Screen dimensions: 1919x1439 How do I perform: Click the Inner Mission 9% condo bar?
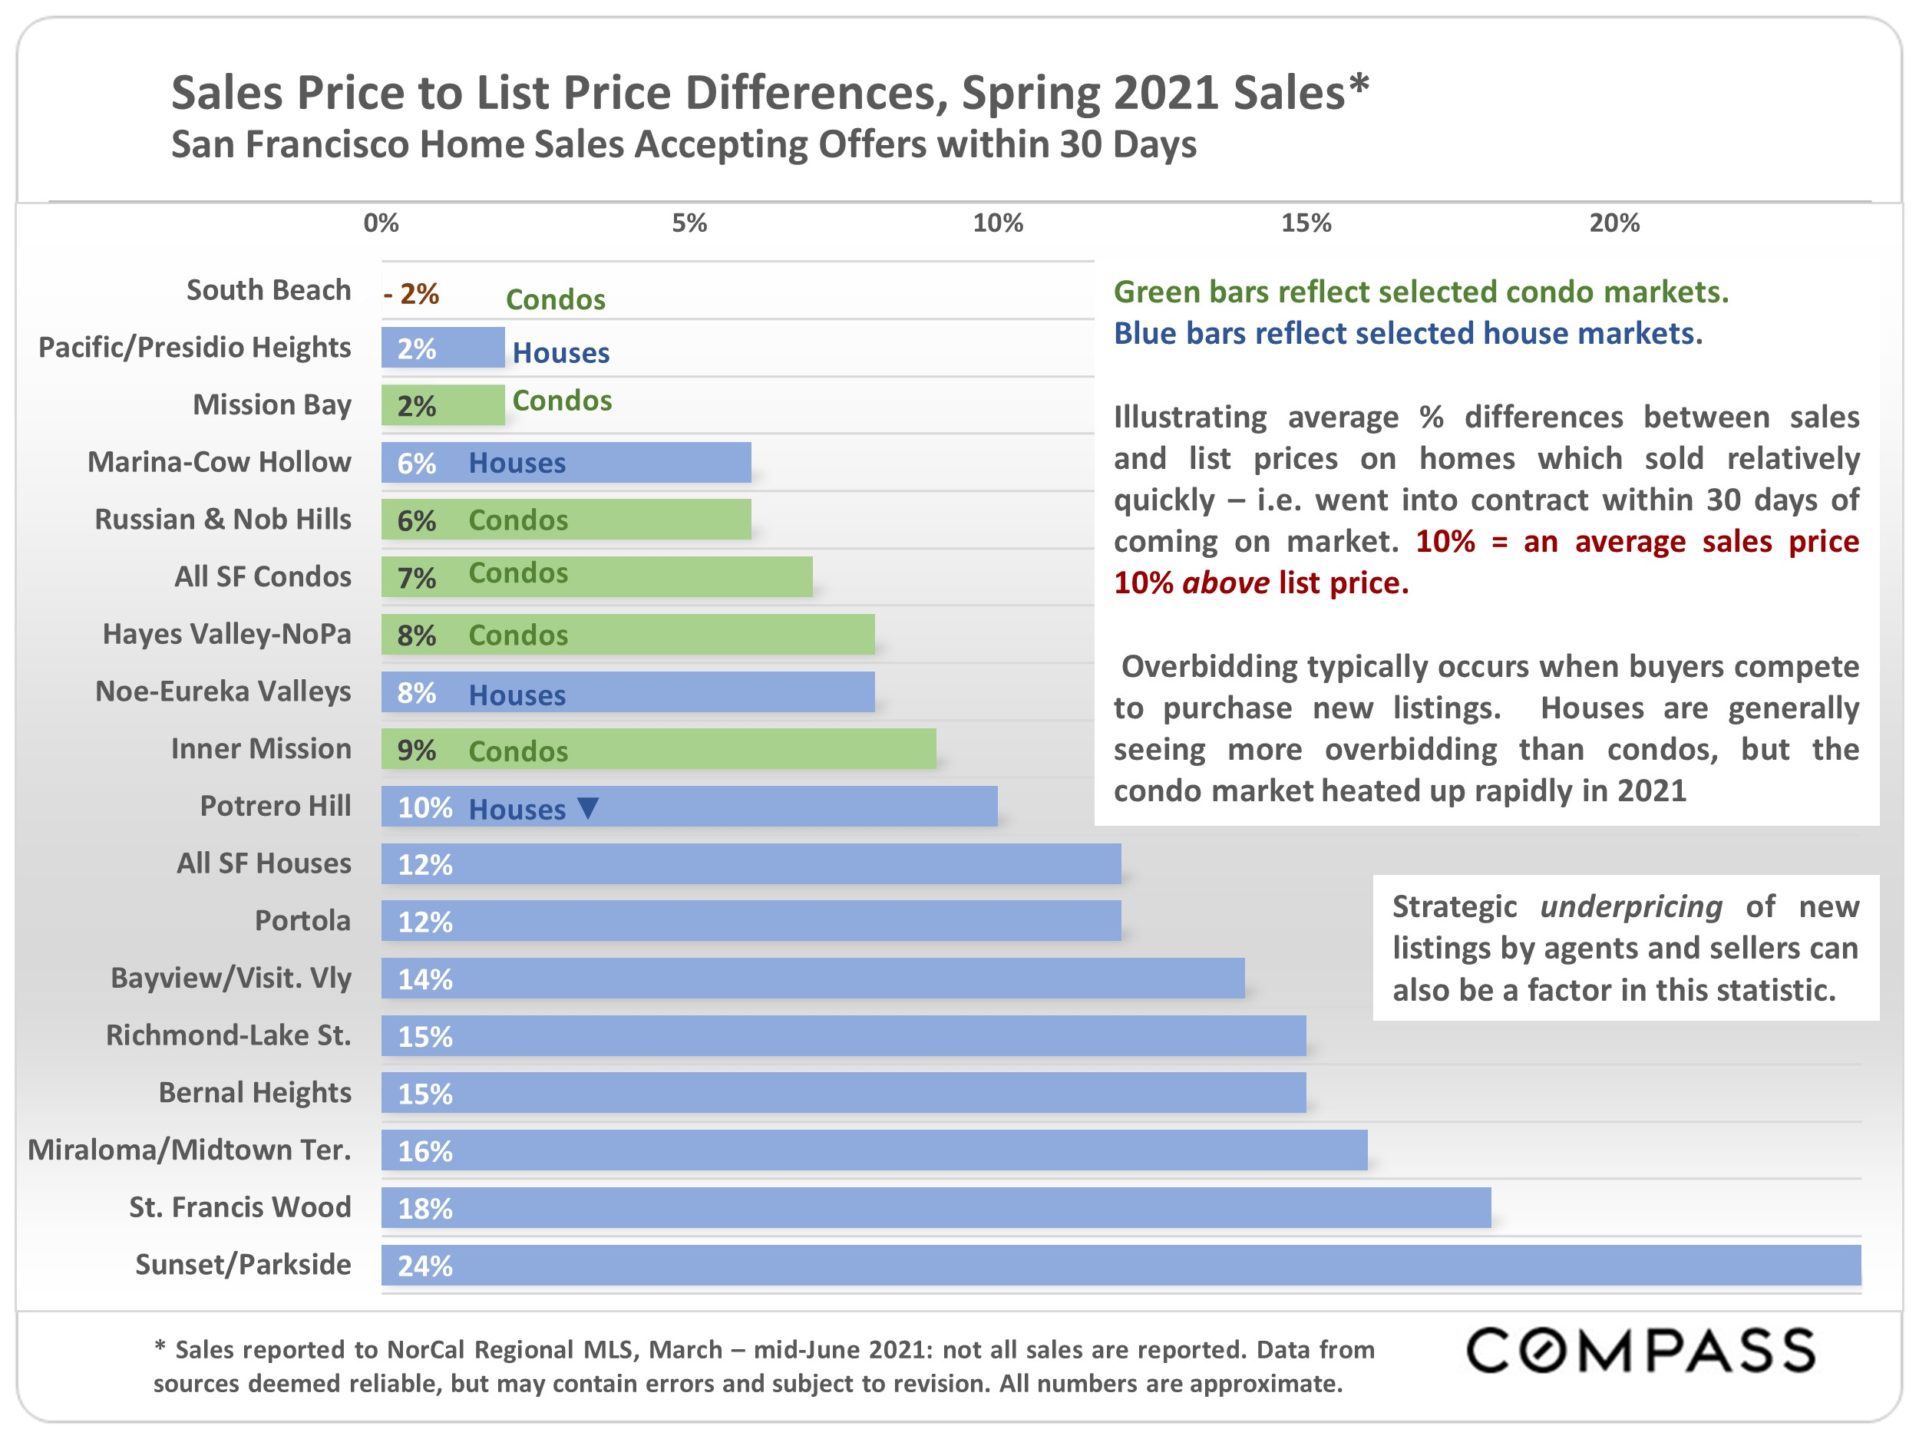pos(659,749)
